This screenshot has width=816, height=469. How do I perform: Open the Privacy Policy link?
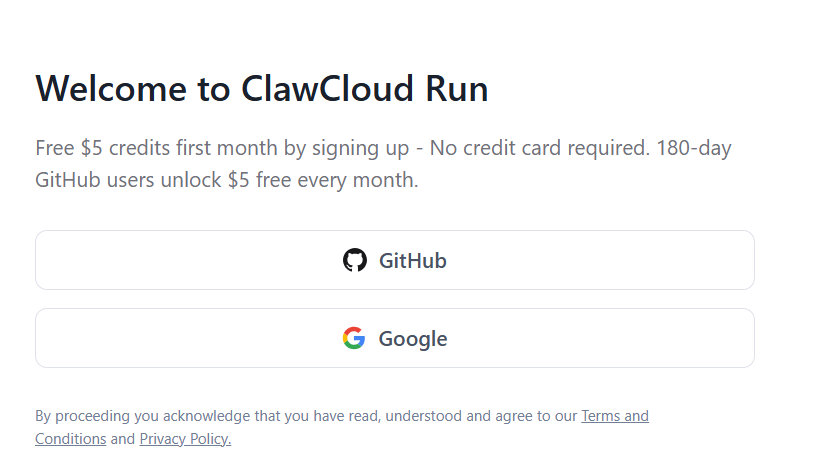185,439
